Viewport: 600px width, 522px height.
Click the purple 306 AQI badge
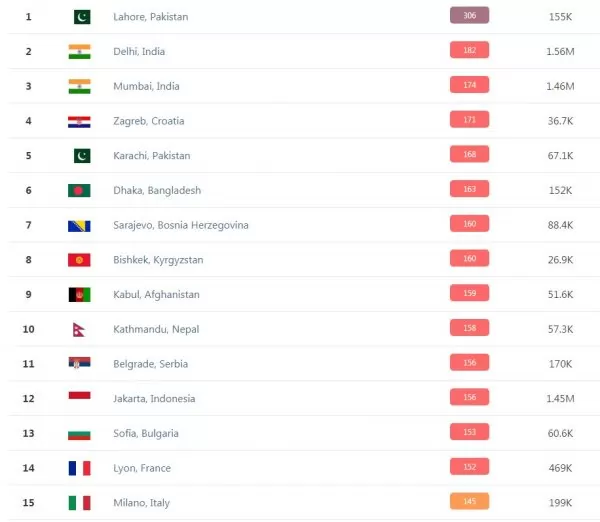(469, 15)
